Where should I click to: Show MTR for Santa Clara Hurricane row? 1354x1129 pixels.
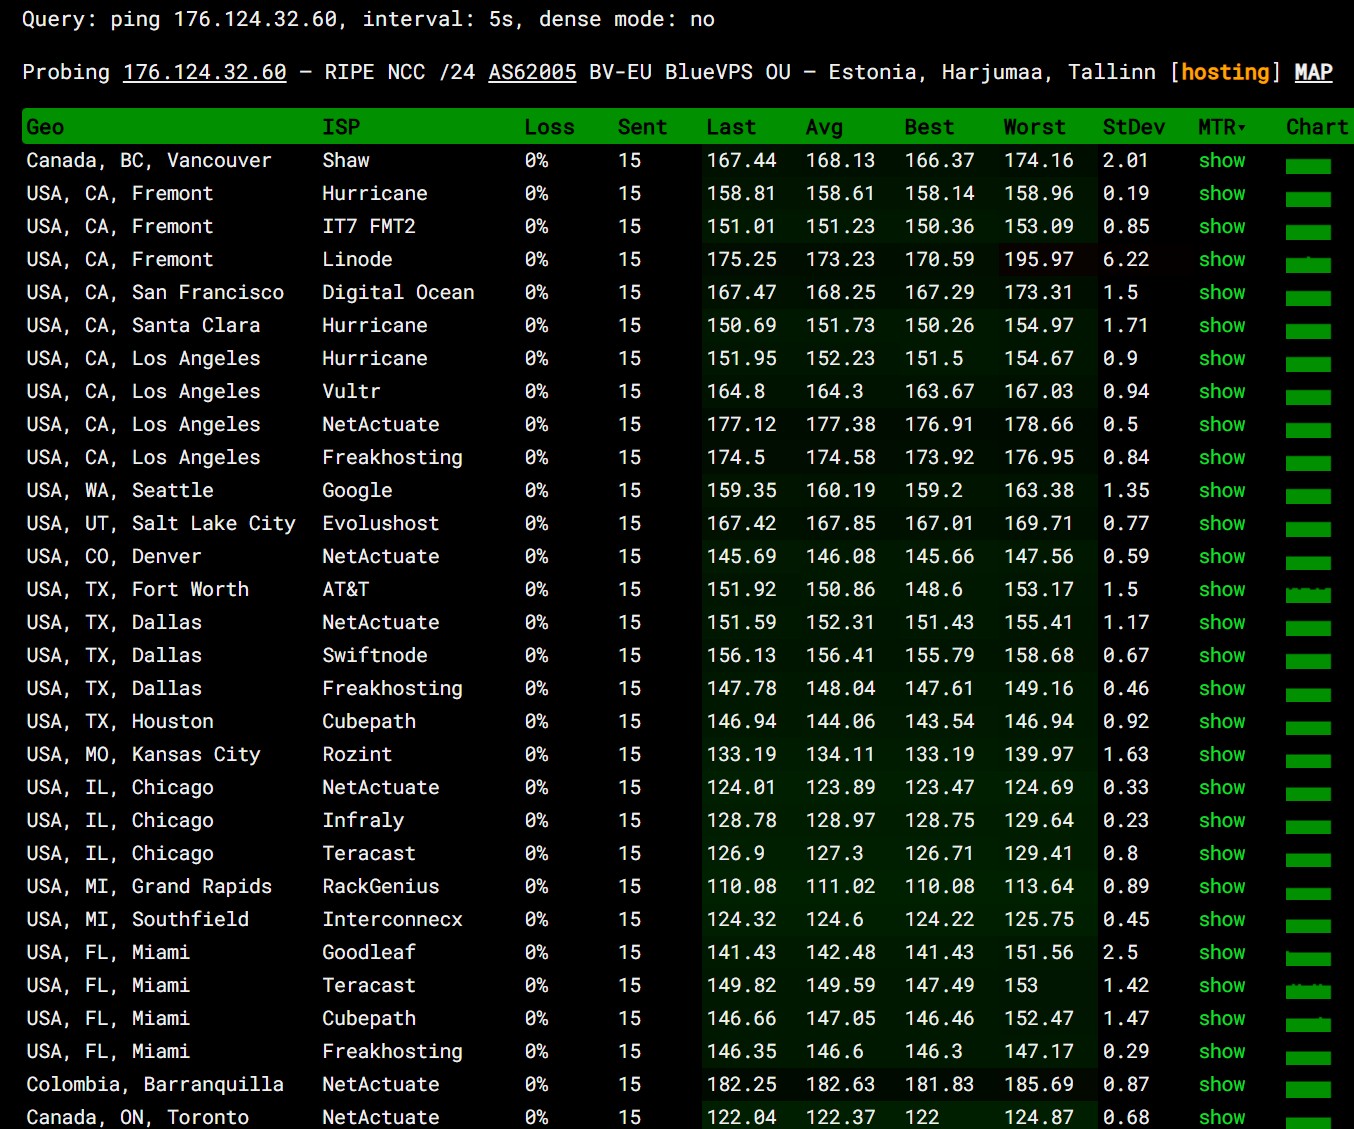point(1222,325)
